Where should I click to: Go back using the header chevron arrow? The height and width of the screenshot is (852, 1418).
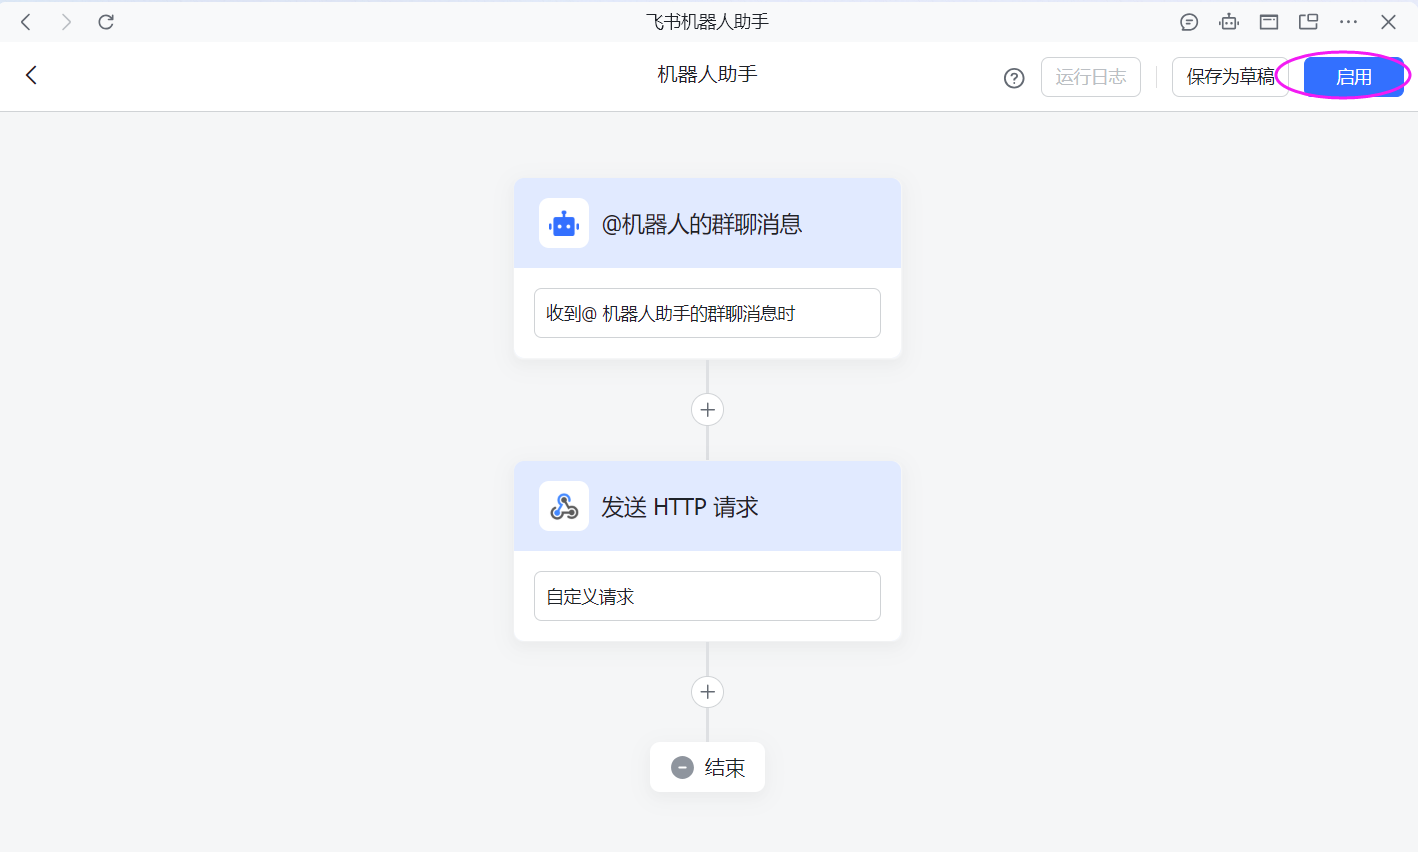tap(31, 75)
